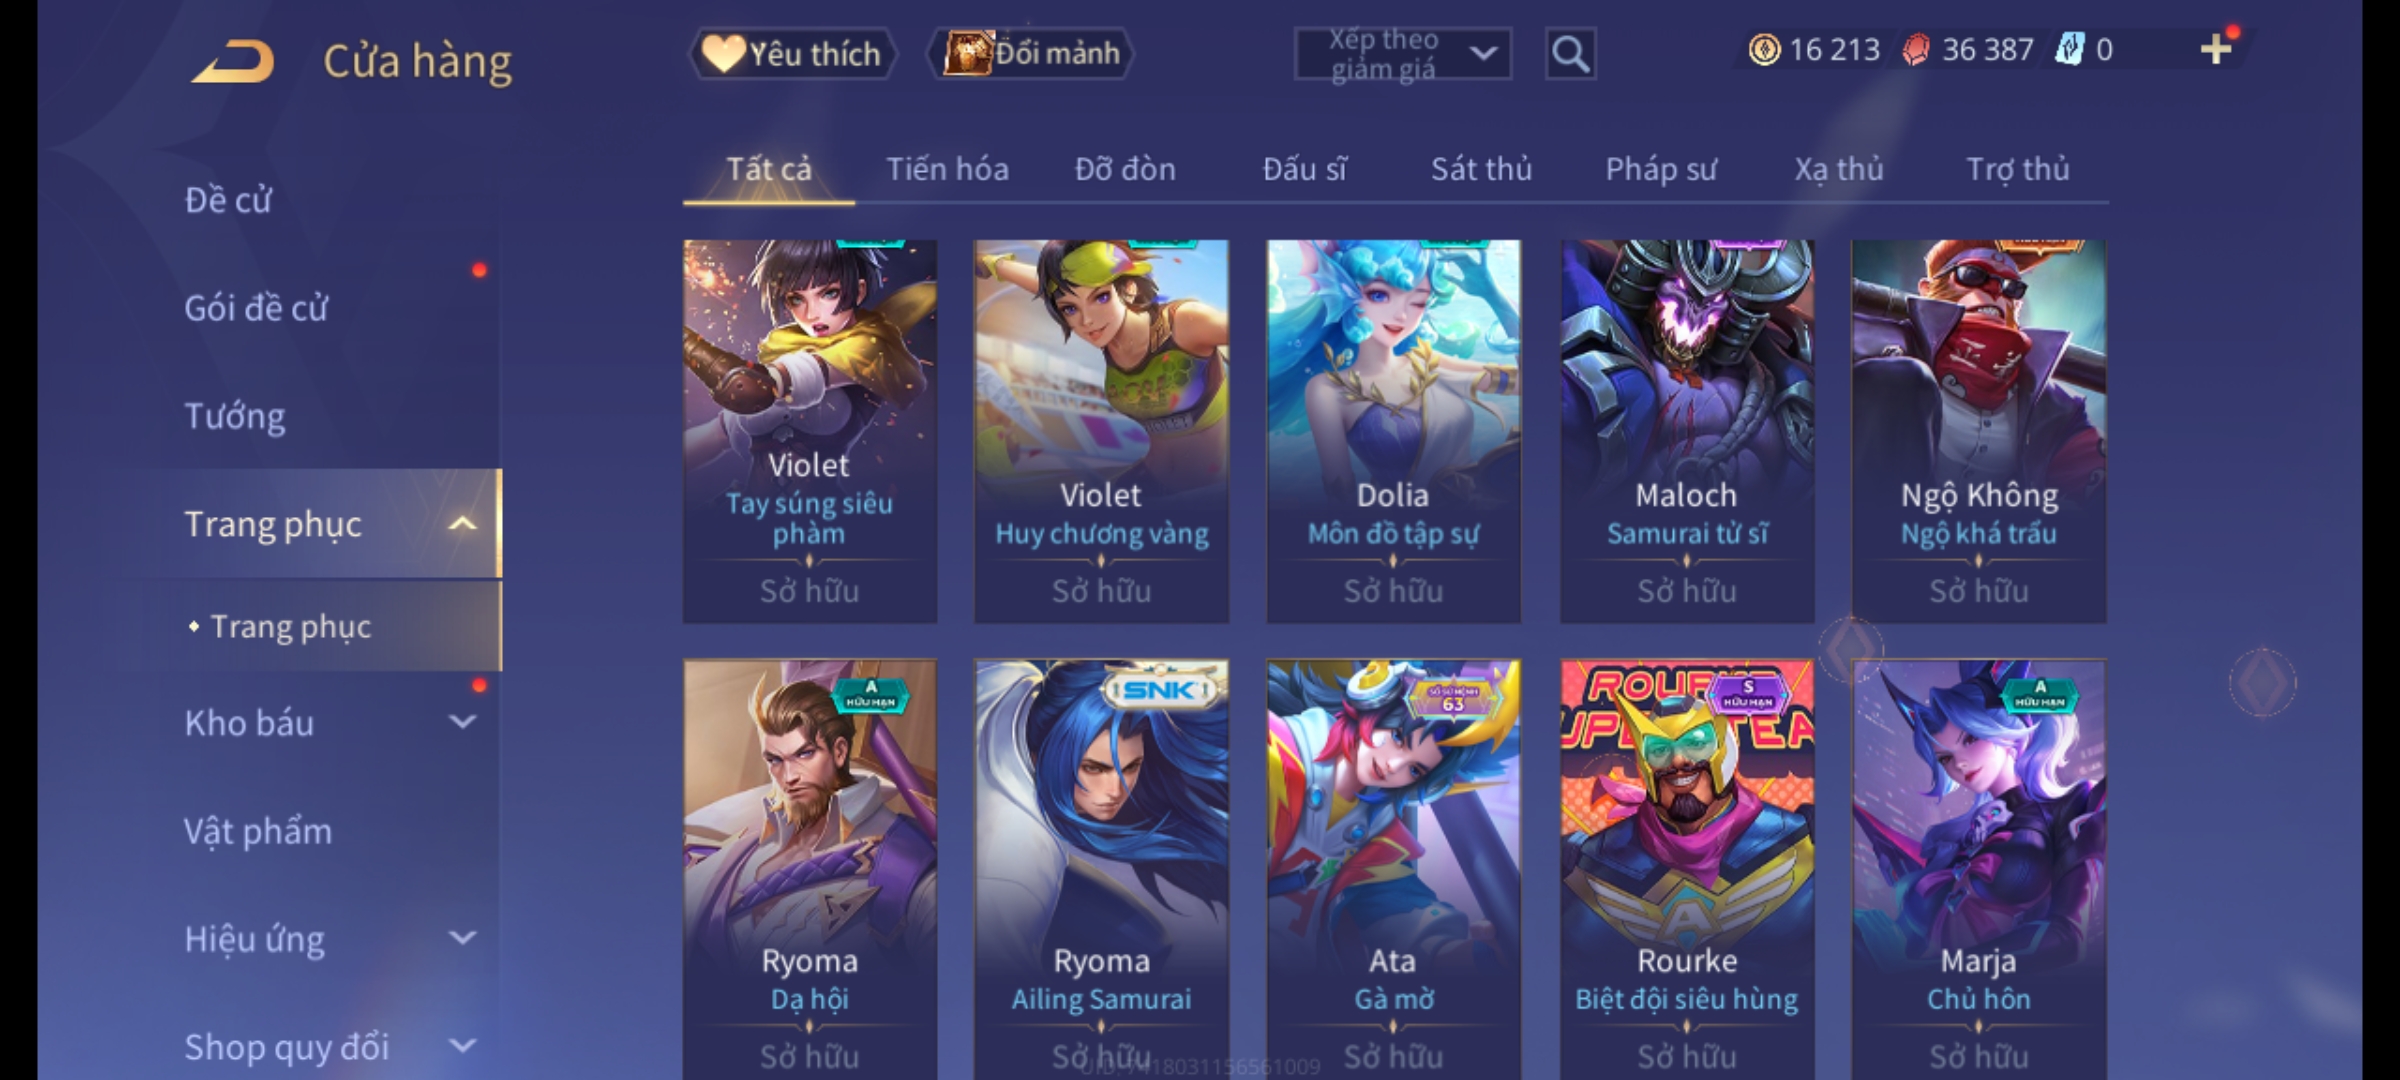Open the Tướng sidebar menu
This screenshot has width=2400, height=1080.
coord(234,416)
